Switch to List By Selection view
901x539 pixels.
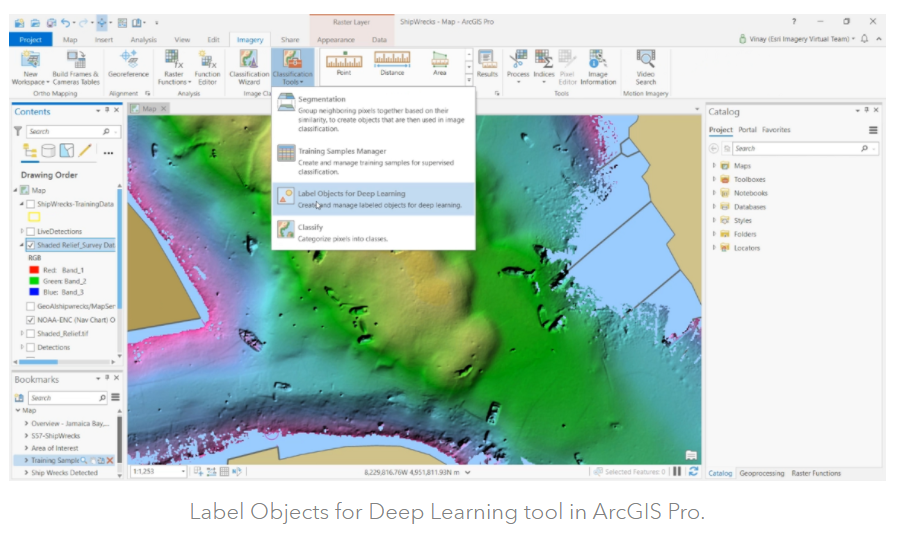pyautogui.click(x=67, y=151)
